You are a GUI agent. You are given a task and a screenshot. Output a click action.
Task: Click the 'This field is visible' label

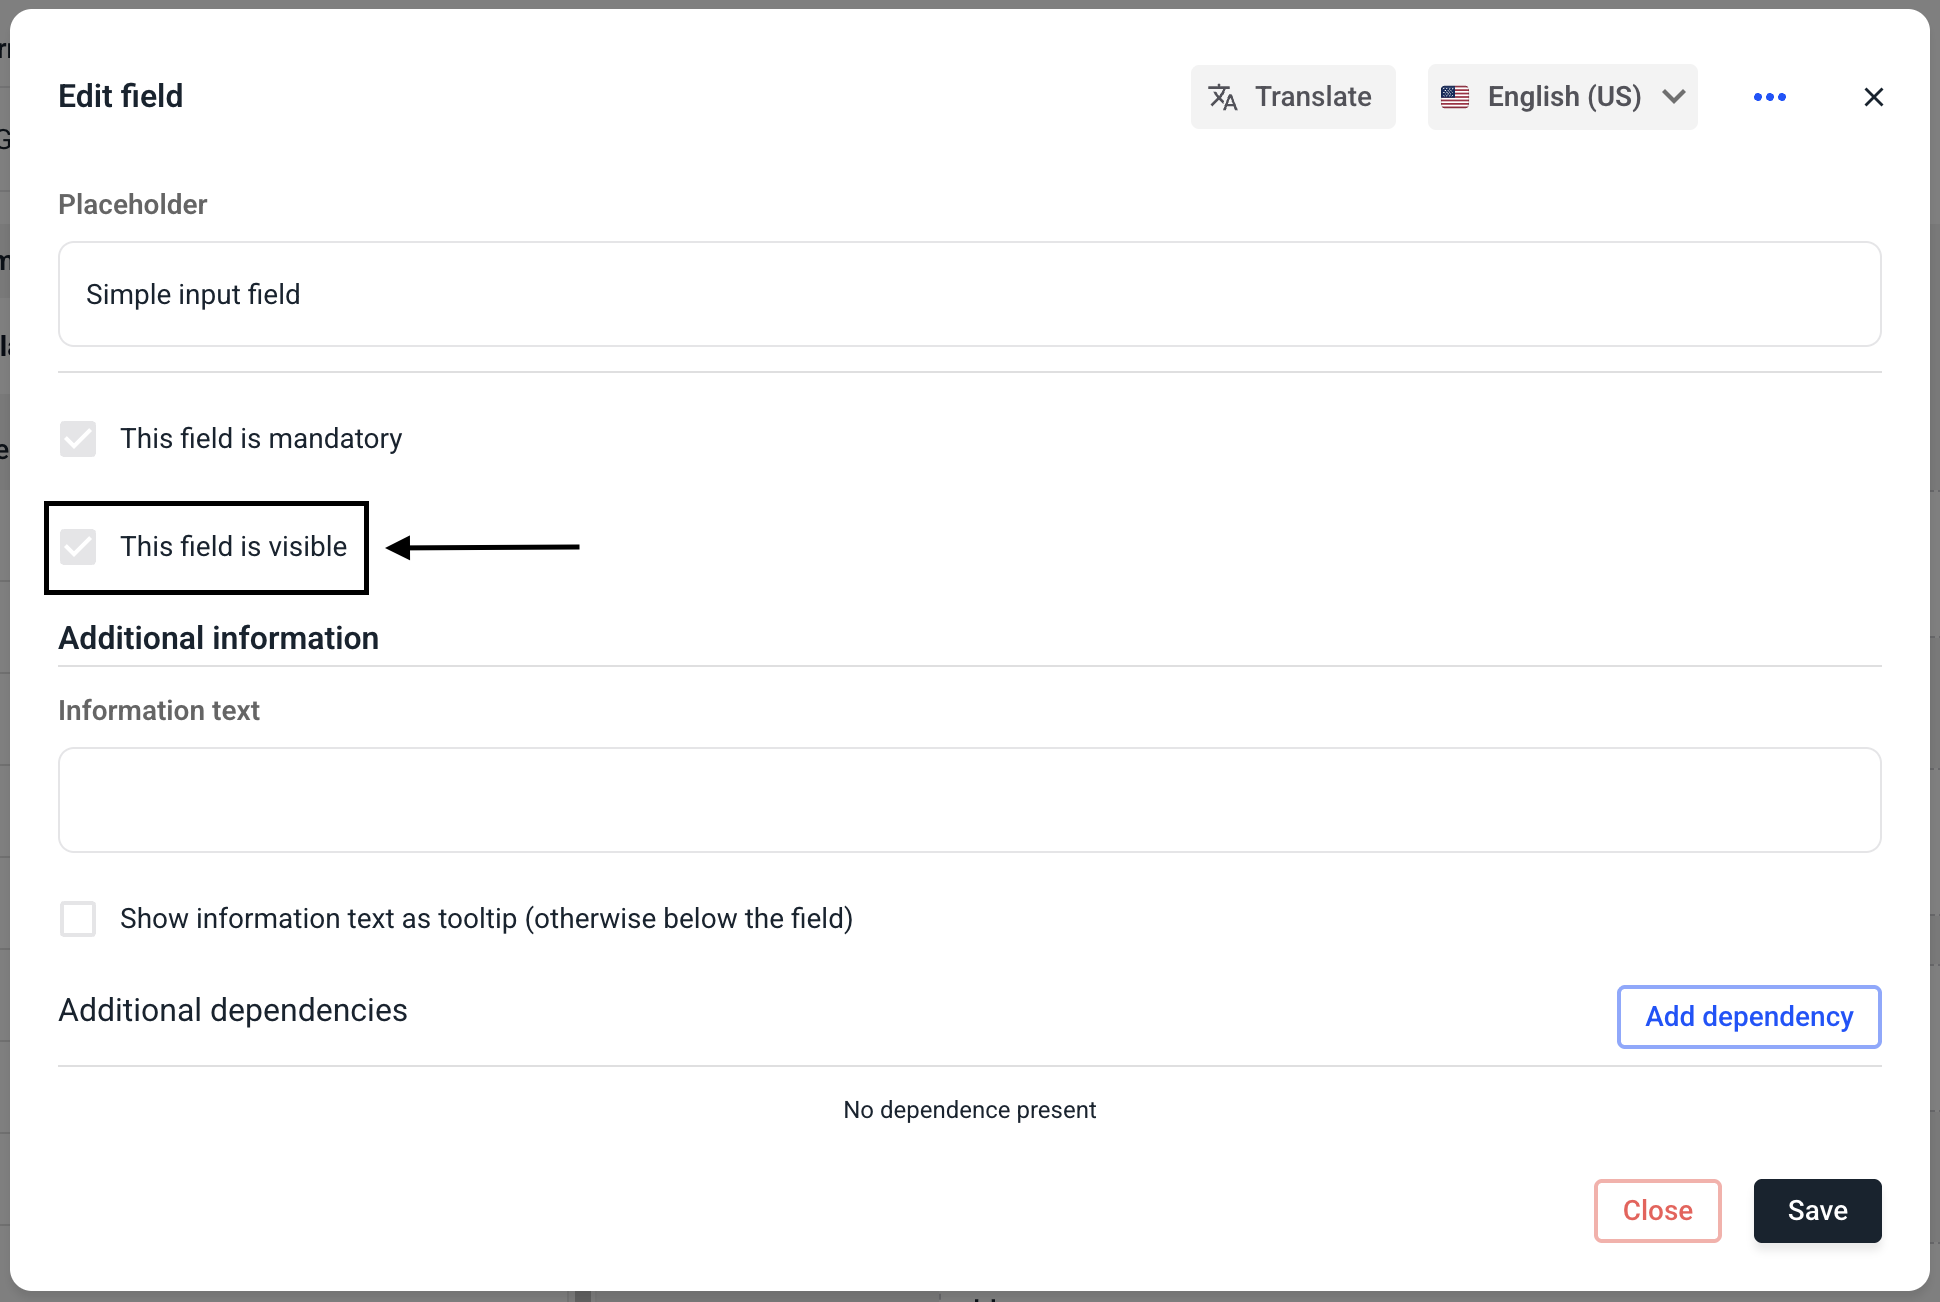(x=233, y=547)
